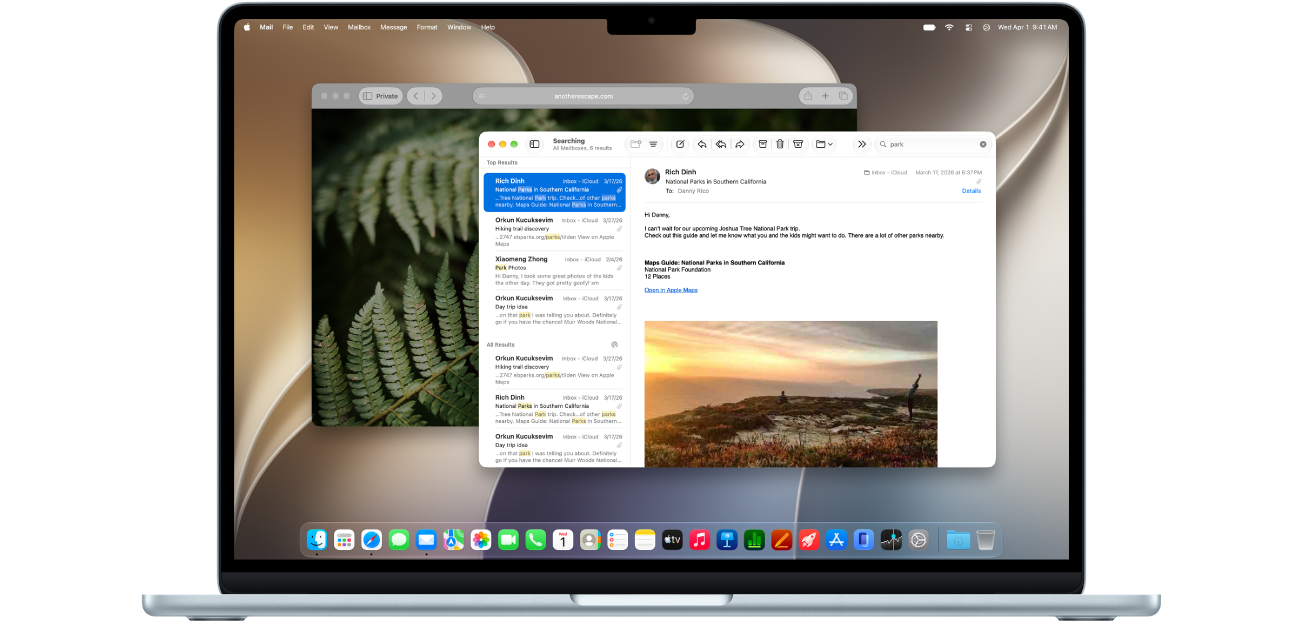
Task: Open Numbers from the Dock
Action: point(754,539)
